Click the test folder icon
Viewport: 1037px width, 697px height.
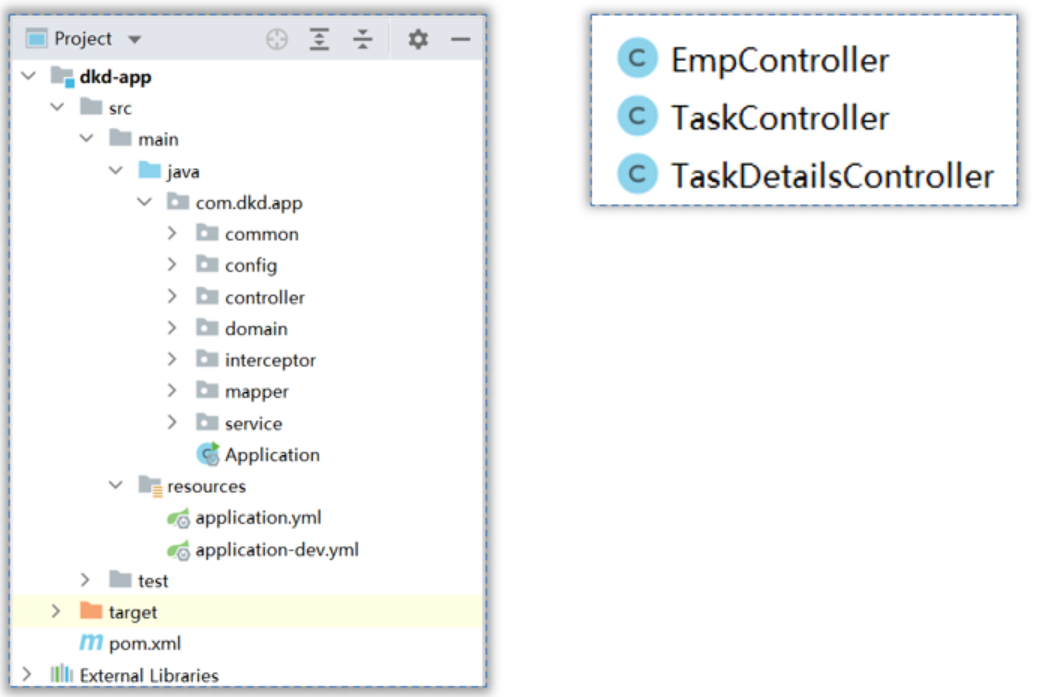pyautogui.click(x=120, y=579)
